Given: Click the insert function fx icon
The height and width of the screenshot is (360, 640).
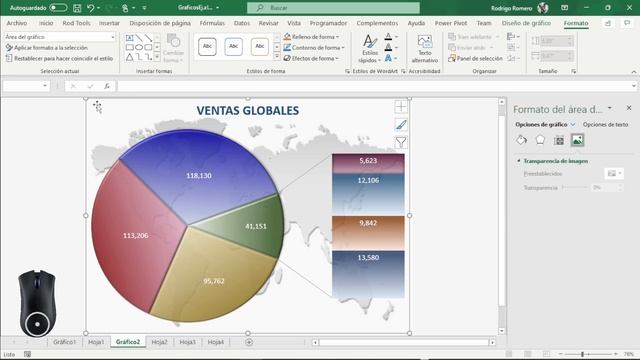Looking at the screenshot, I should (x=107, y=86).
